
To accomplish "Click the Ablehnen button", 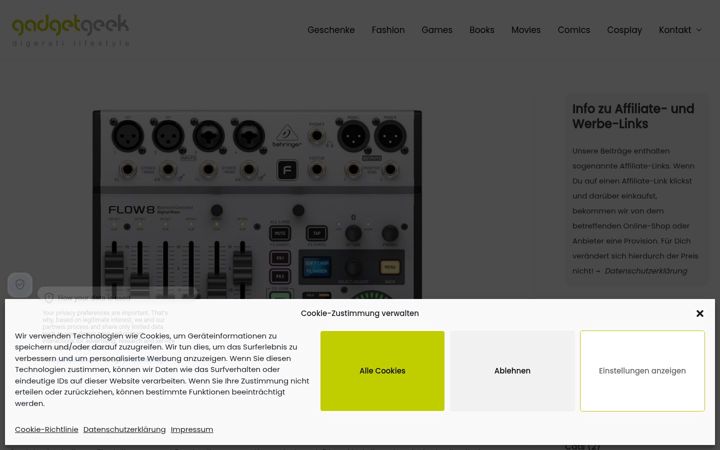I will [512, 371].
